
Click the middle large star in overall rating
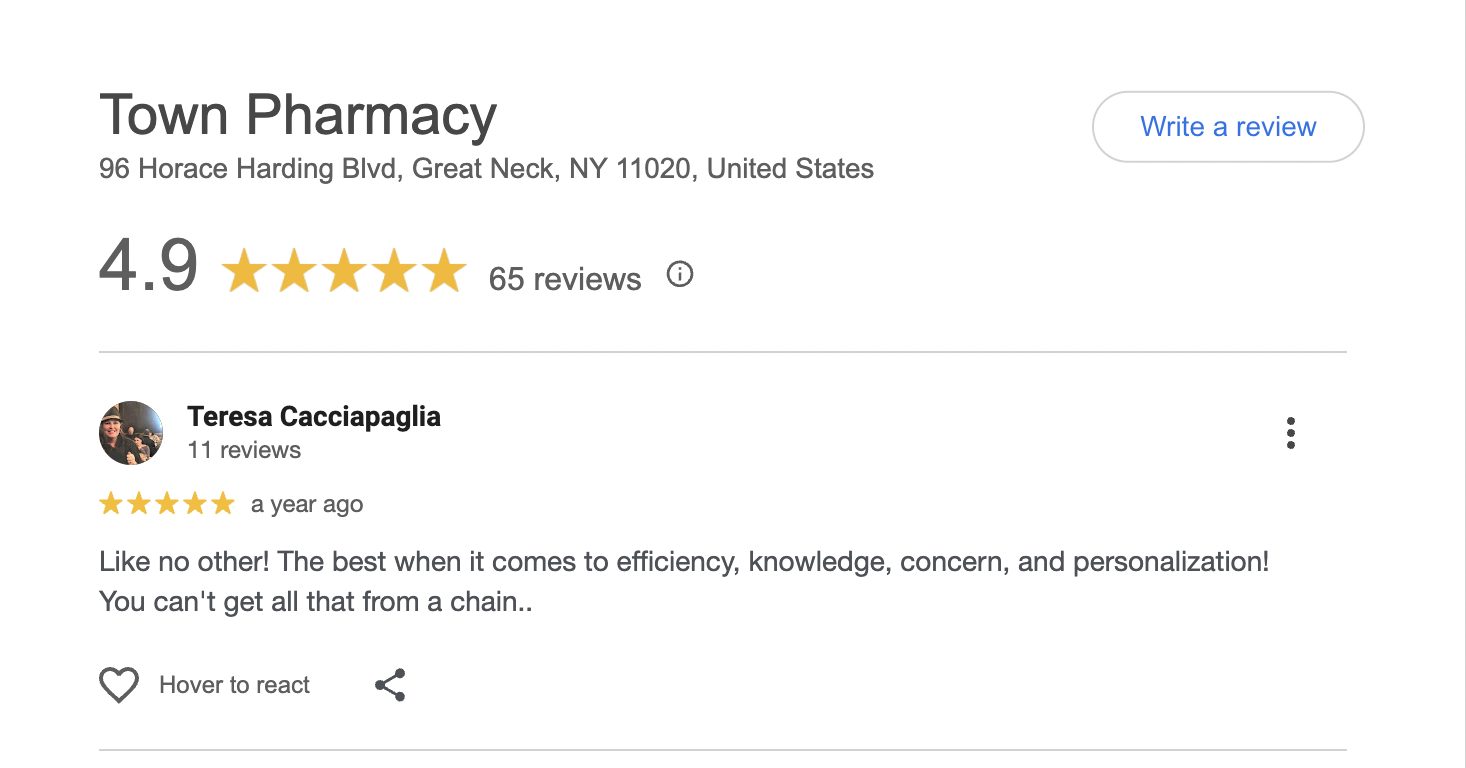point(343,272)
